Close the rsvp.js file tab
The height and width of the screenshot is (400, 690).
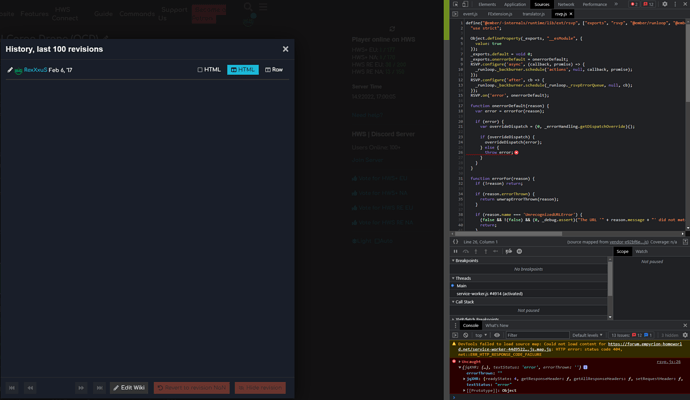tap(571, 14)
